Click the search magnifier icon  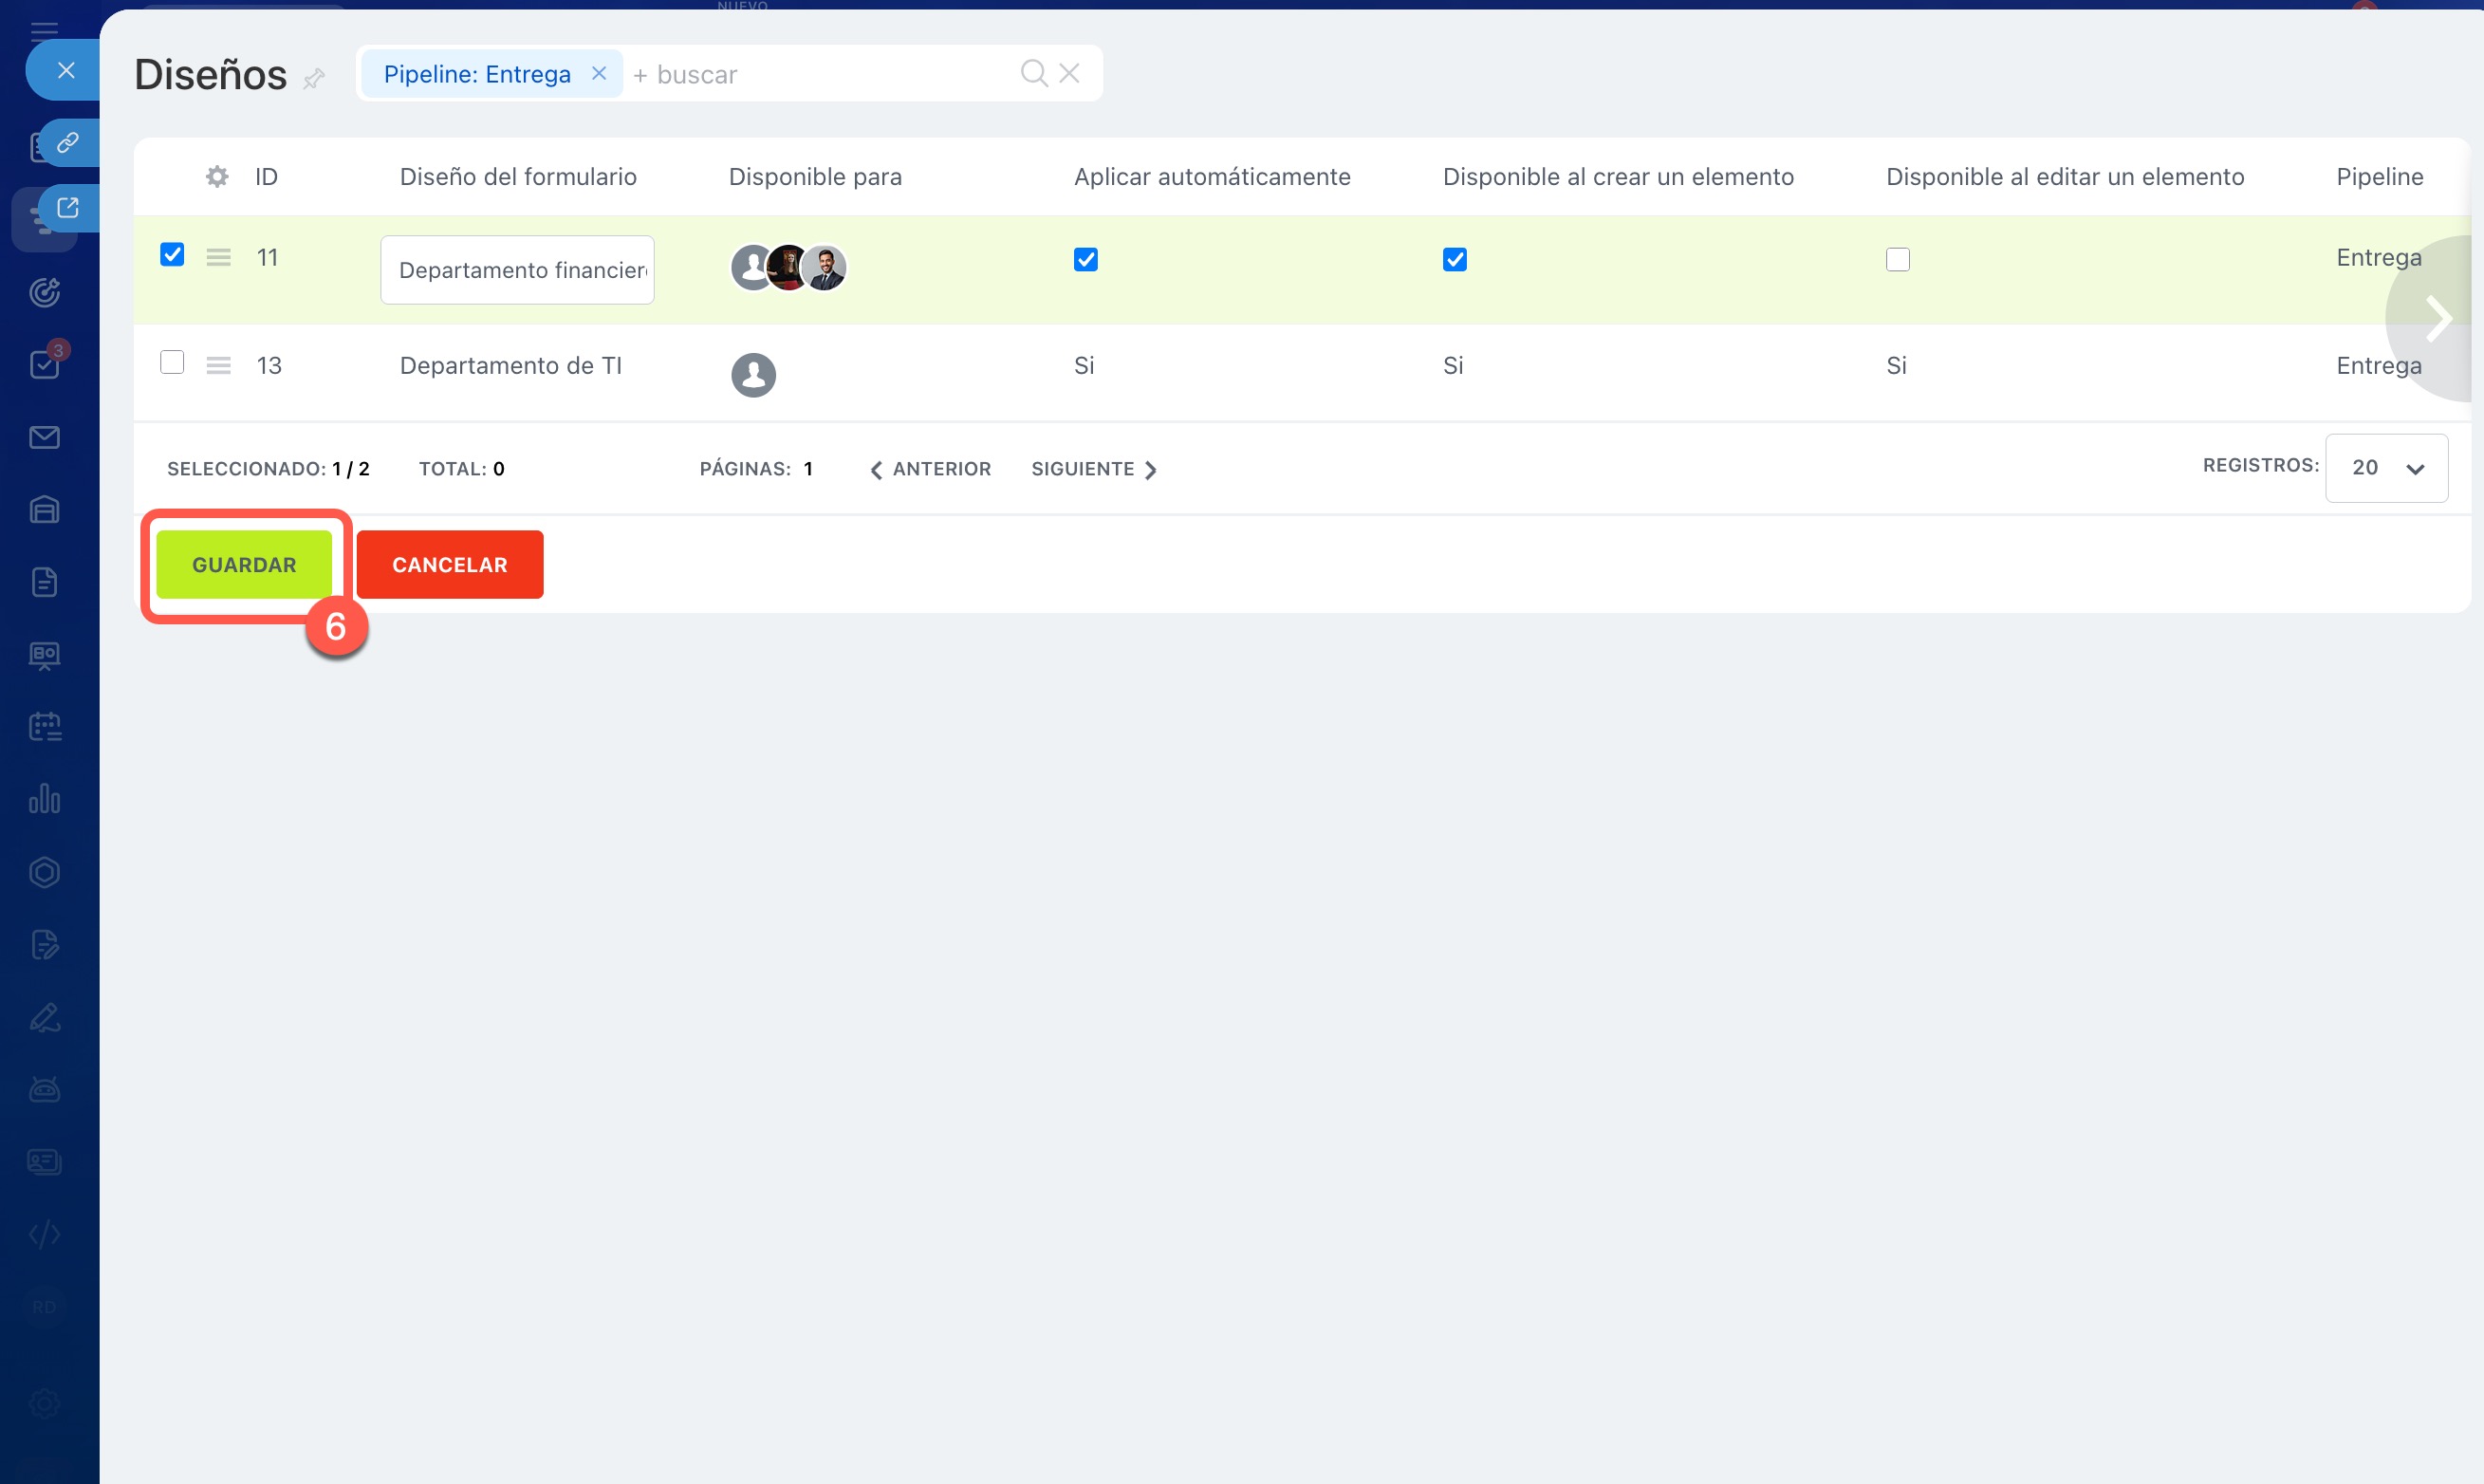pyautogui.click(x=1033, y=73)
